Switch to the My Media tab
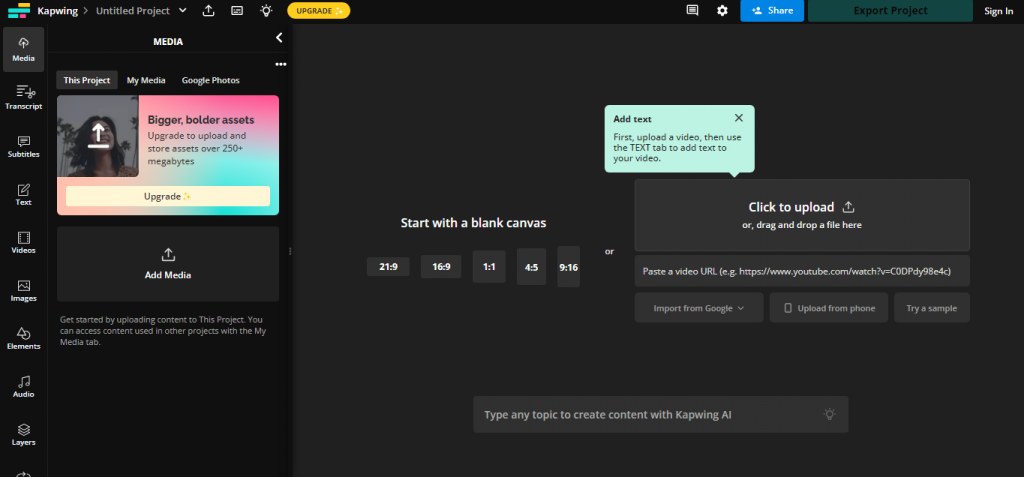Image resolution: width=1024 pixels, height=477 pixels. 146,80
